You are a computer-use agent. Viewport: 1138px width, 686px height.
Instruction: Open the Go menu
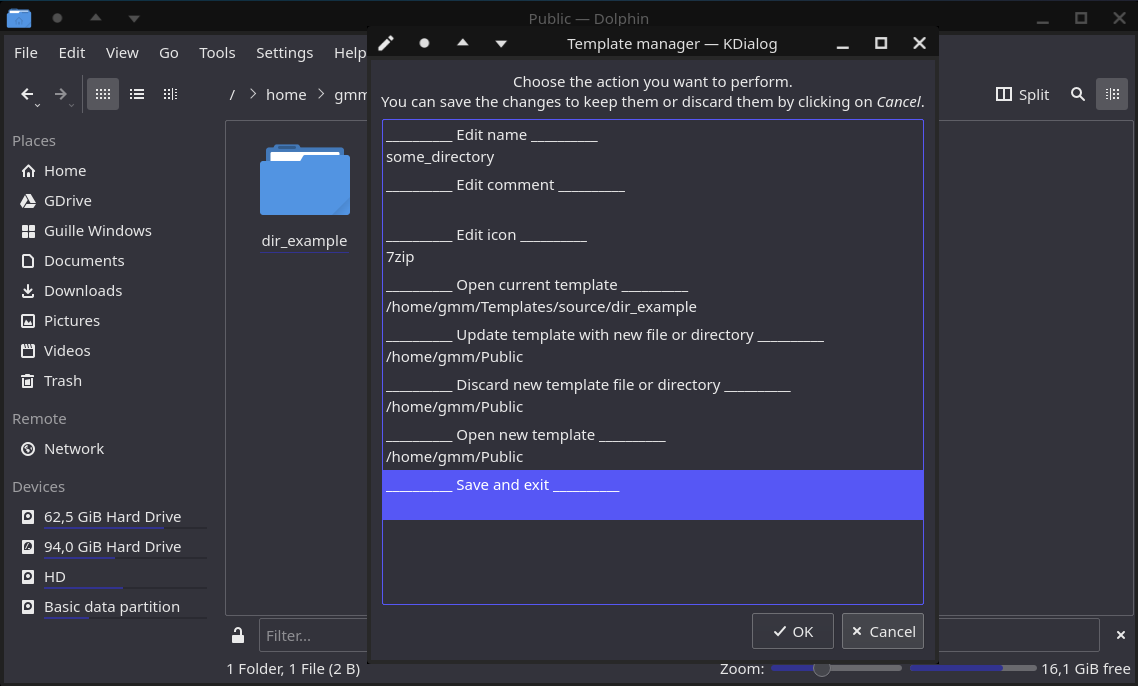(168, 53)
